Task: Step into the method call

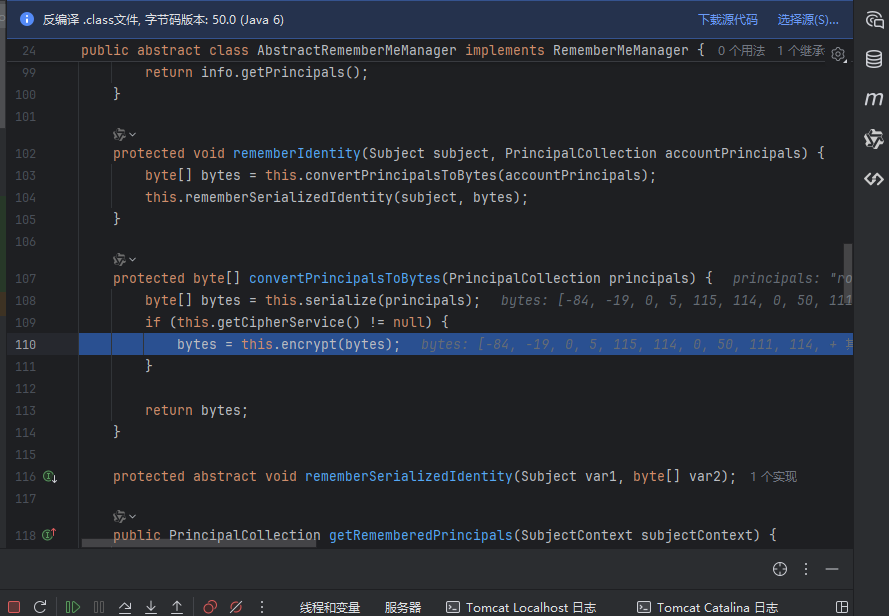Action: click(x=151, y=607)
